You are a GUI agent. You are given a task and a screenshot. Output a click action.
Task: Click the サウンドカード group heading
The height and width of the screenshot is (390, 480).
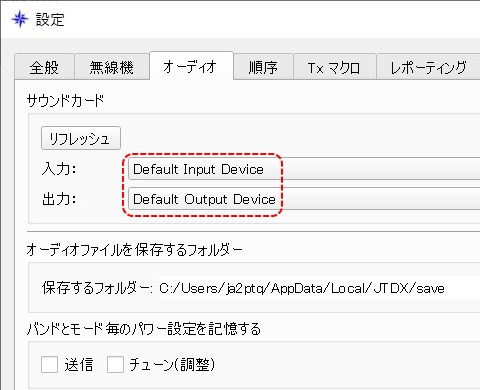click(x=66, y=100)
